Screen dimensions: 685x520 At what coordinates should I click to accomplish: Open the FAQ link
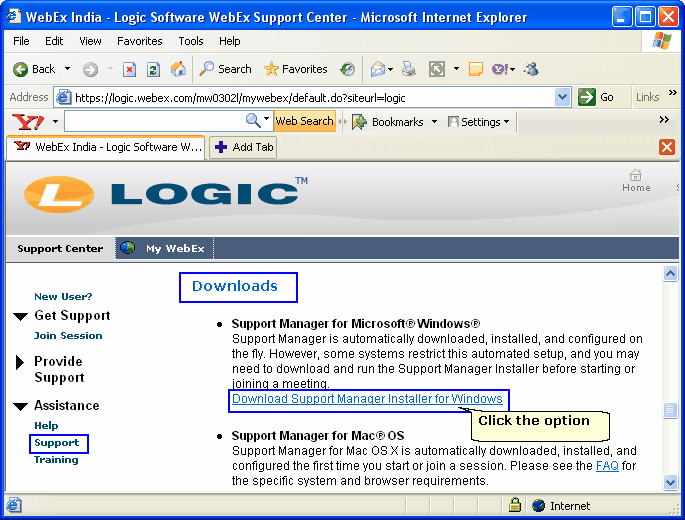pyautogui.click(x=607, y=466)
